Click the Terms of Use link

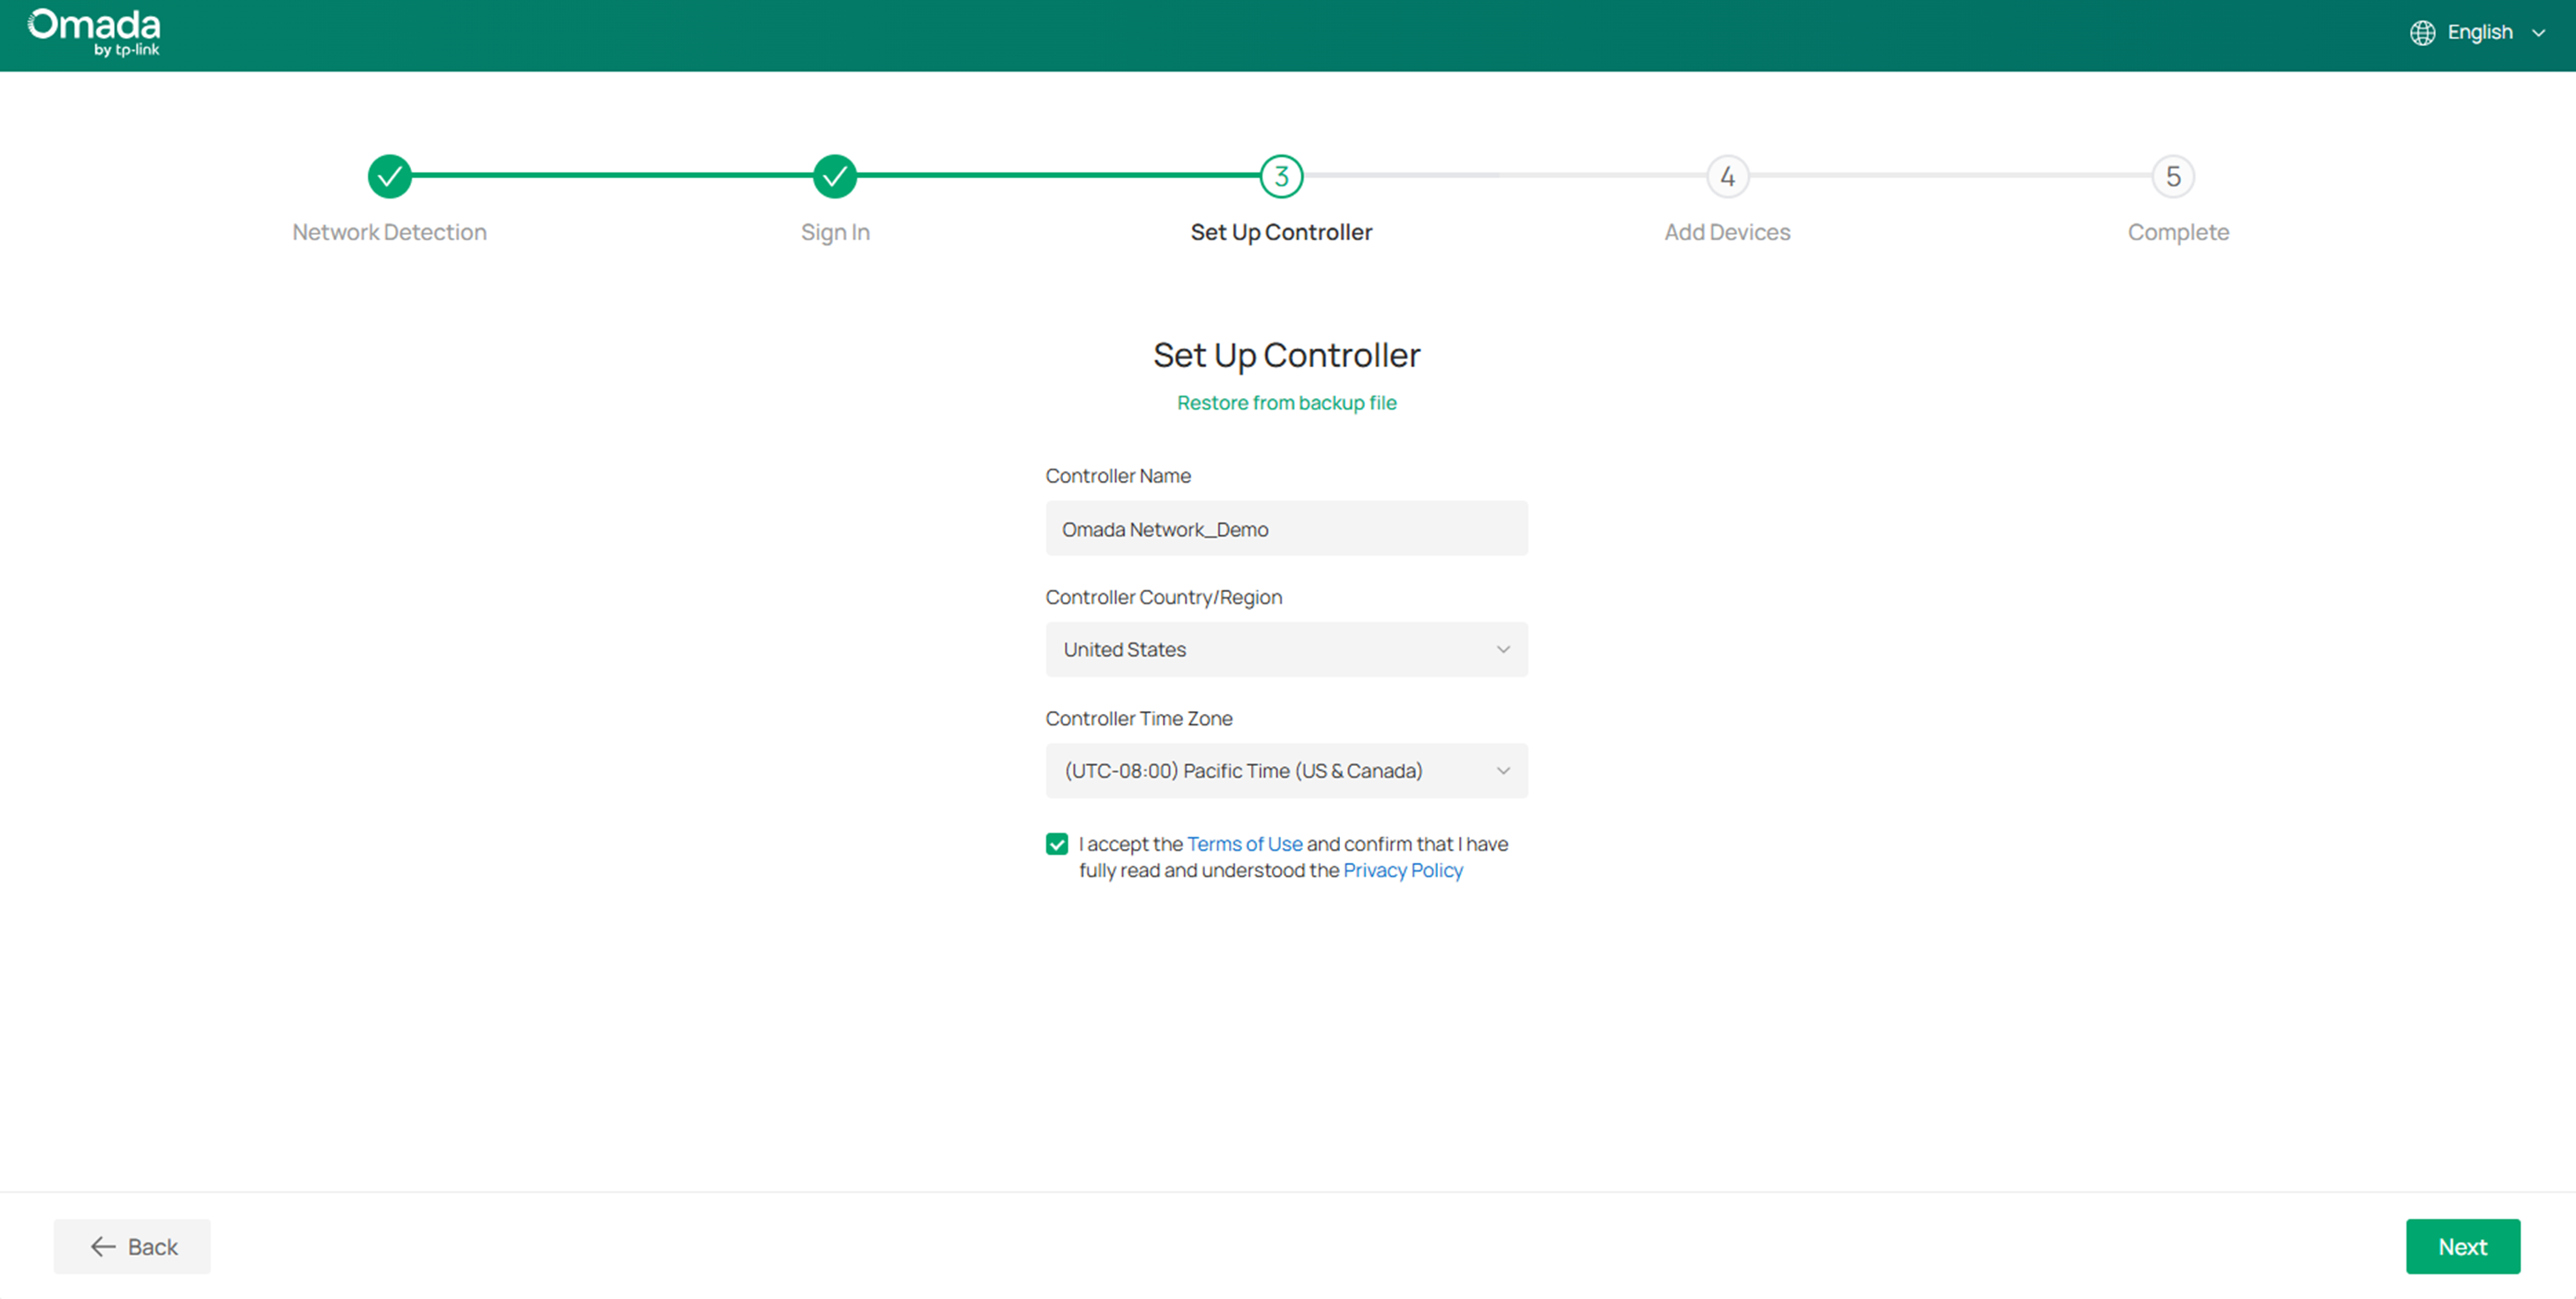pos(1244,844)
